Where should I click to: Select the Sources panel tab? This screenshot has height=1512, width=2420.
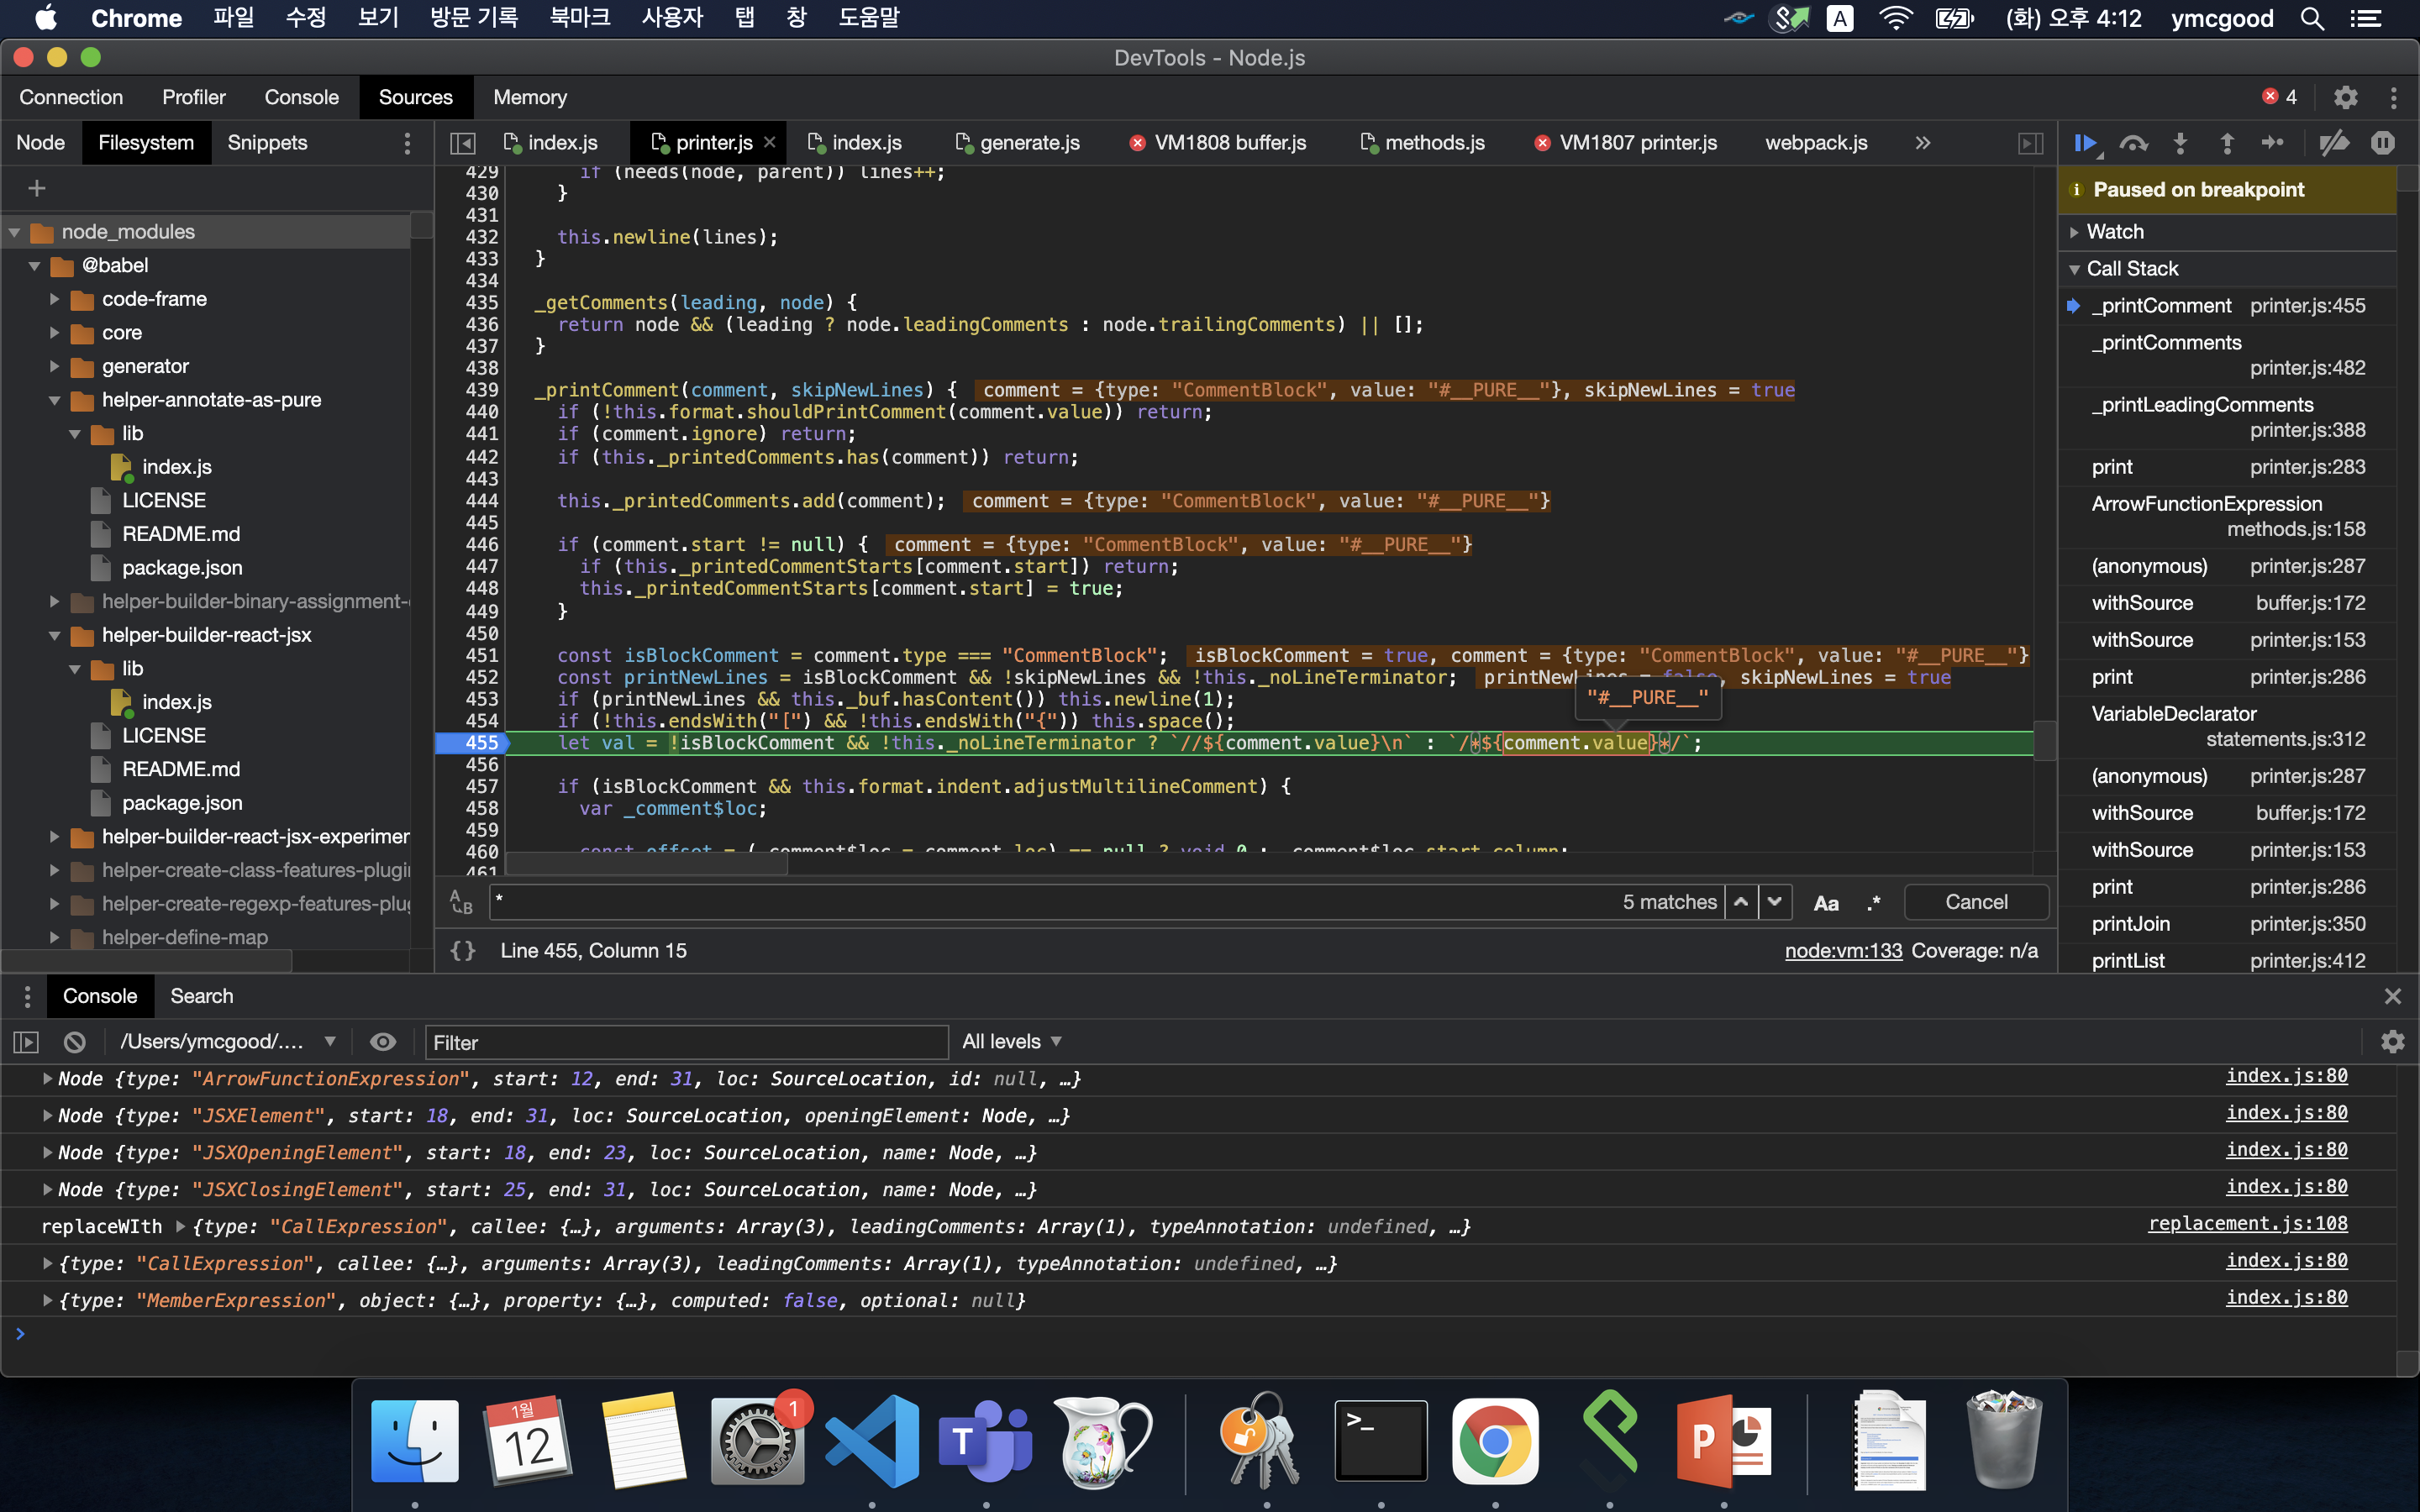coord(413,96)
